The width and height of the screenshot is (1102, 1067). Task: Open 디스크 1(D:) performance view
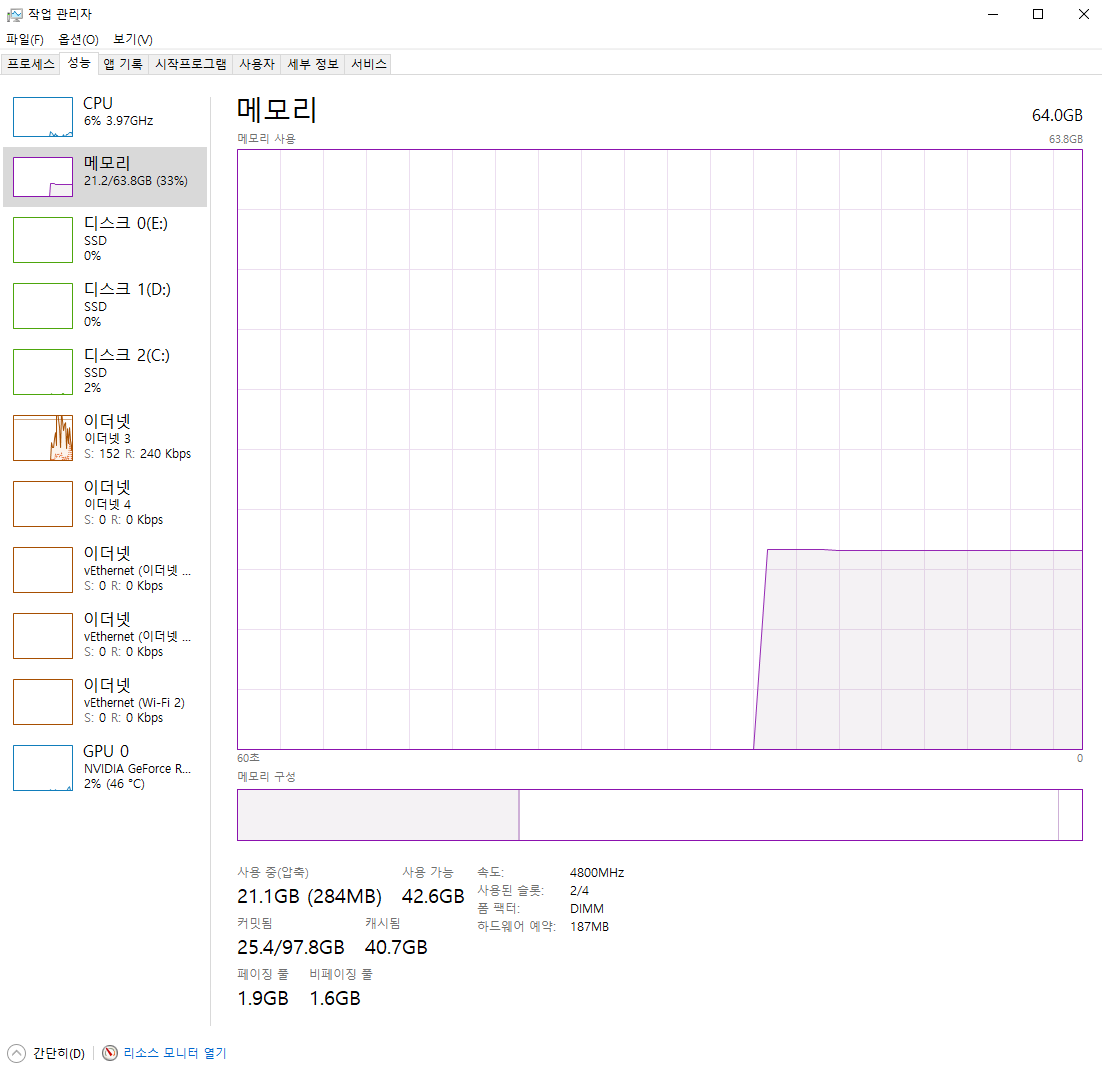[x=105, y=305]
